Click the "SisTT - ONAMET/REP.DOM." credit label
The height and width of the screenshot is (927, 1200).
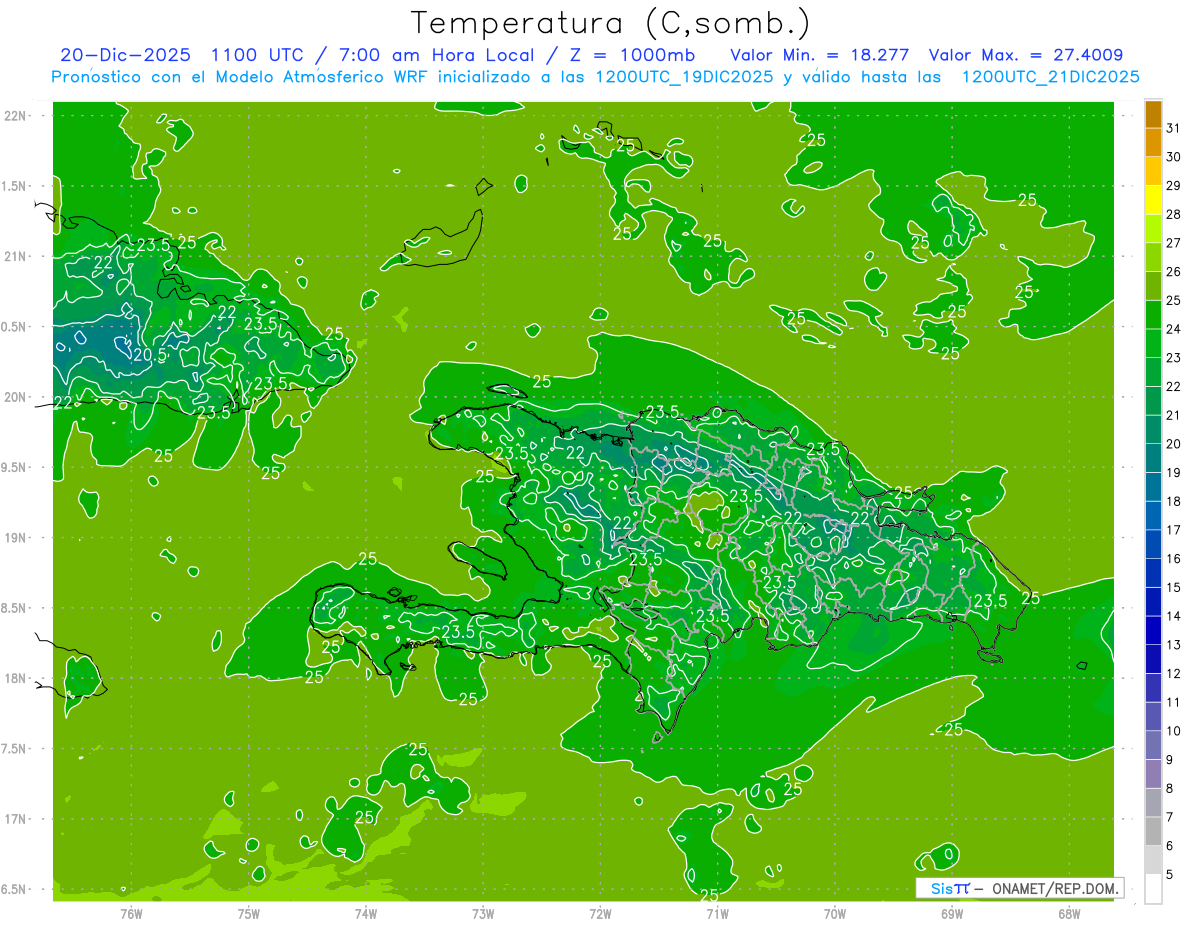click(1020, 888)
